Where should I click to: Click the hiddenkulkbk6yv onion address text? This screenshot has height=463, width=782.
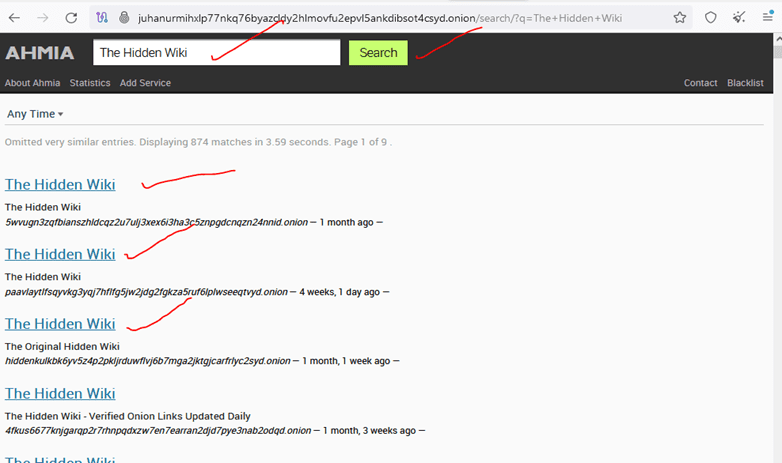148,361
